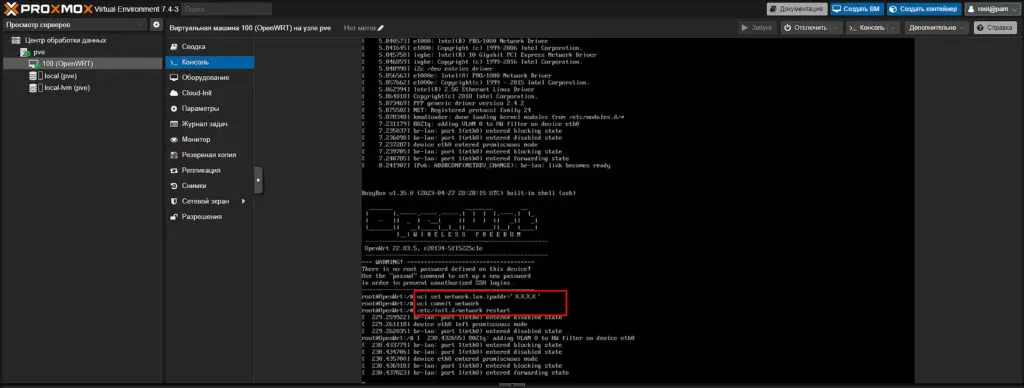This screenshot has height=388, width=1024.
Task: Click the Консоль terminal prompt icon
Action: point(174,63)
